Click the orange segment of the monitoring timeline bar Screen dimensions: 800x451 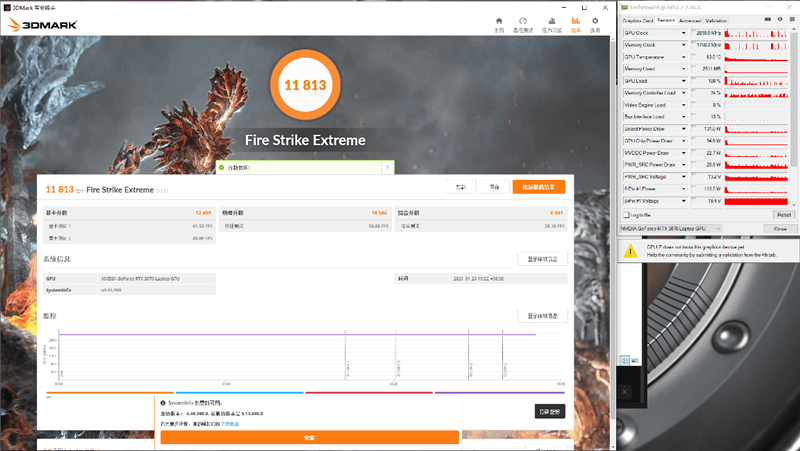point(110,393)
